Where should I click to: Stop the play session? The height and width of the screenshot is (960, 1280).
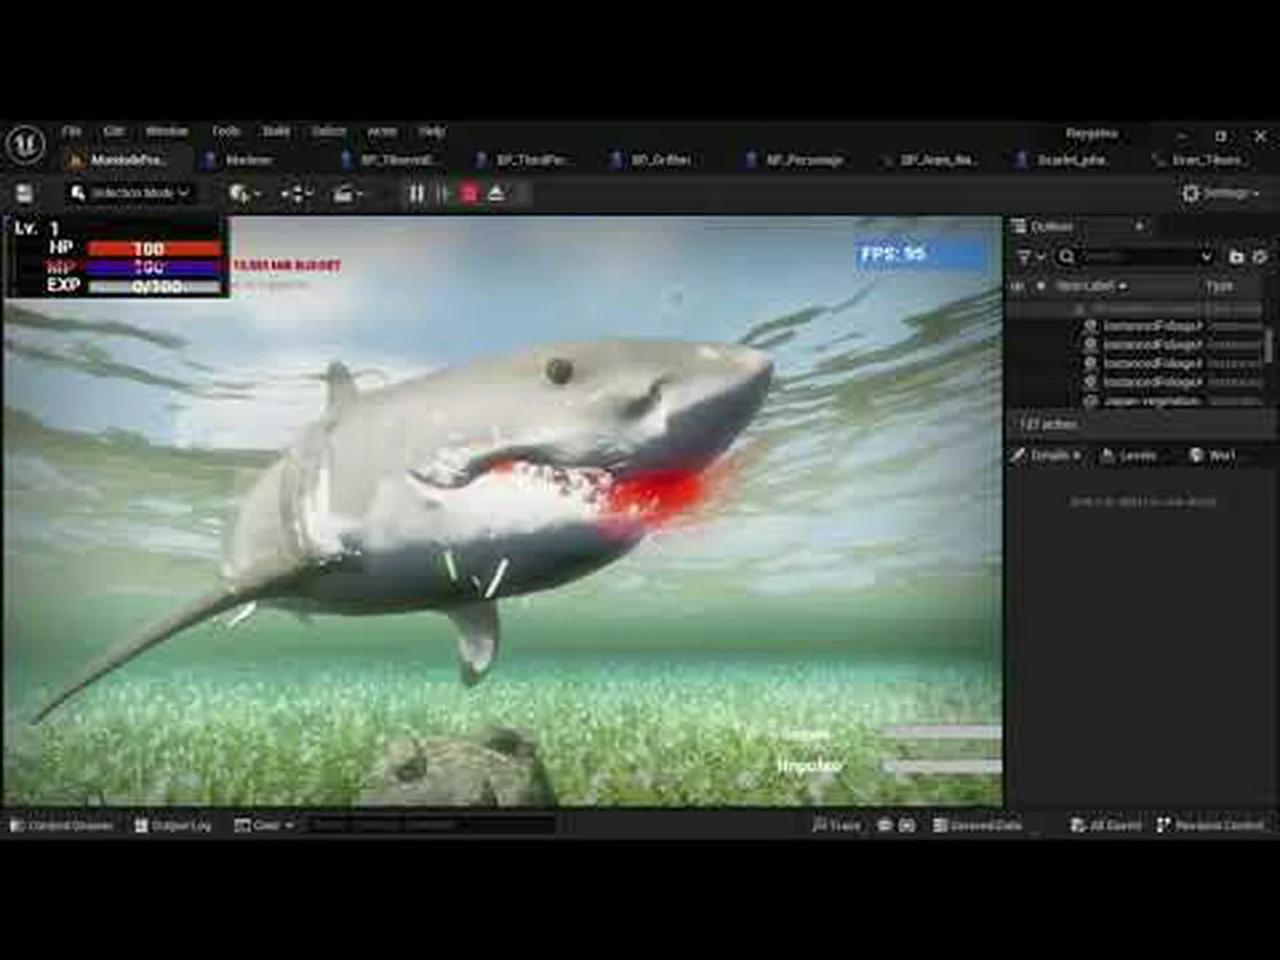(468, 193)
